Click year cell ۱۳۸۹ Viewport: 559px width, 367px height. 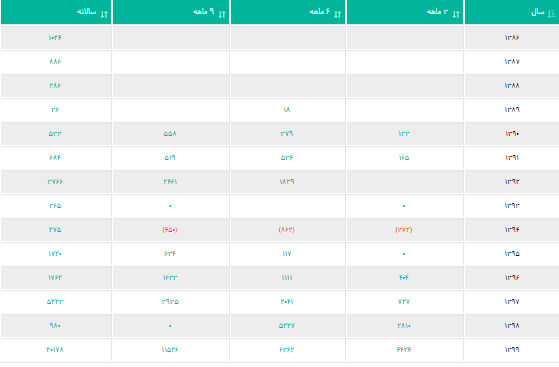tap(512, 109)
